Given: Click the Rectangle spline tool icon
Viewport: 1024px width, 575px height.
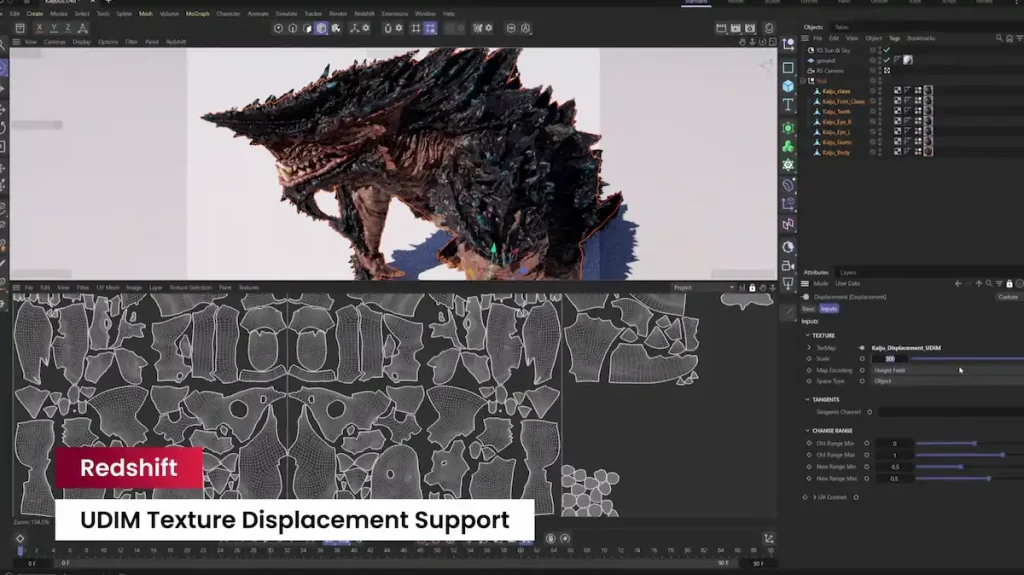Looking at the screenshot, I should tap(788, 67).
